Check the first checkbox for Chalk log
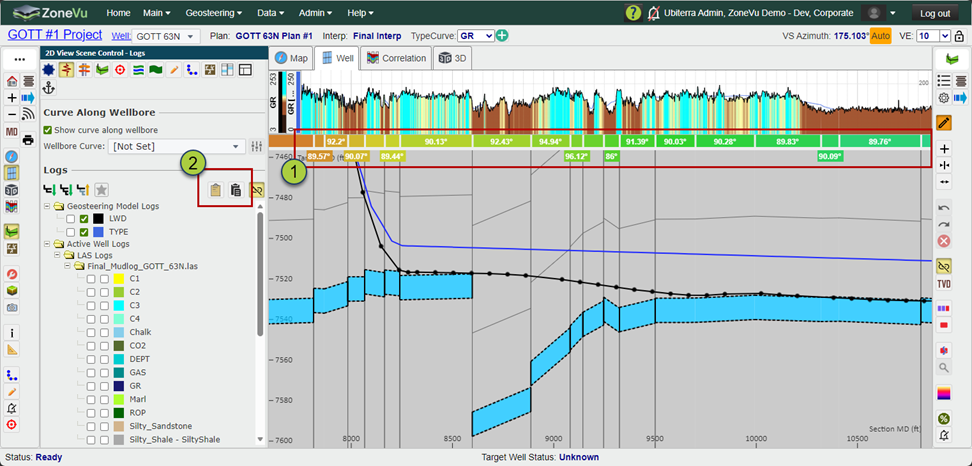 click(91, 332)
